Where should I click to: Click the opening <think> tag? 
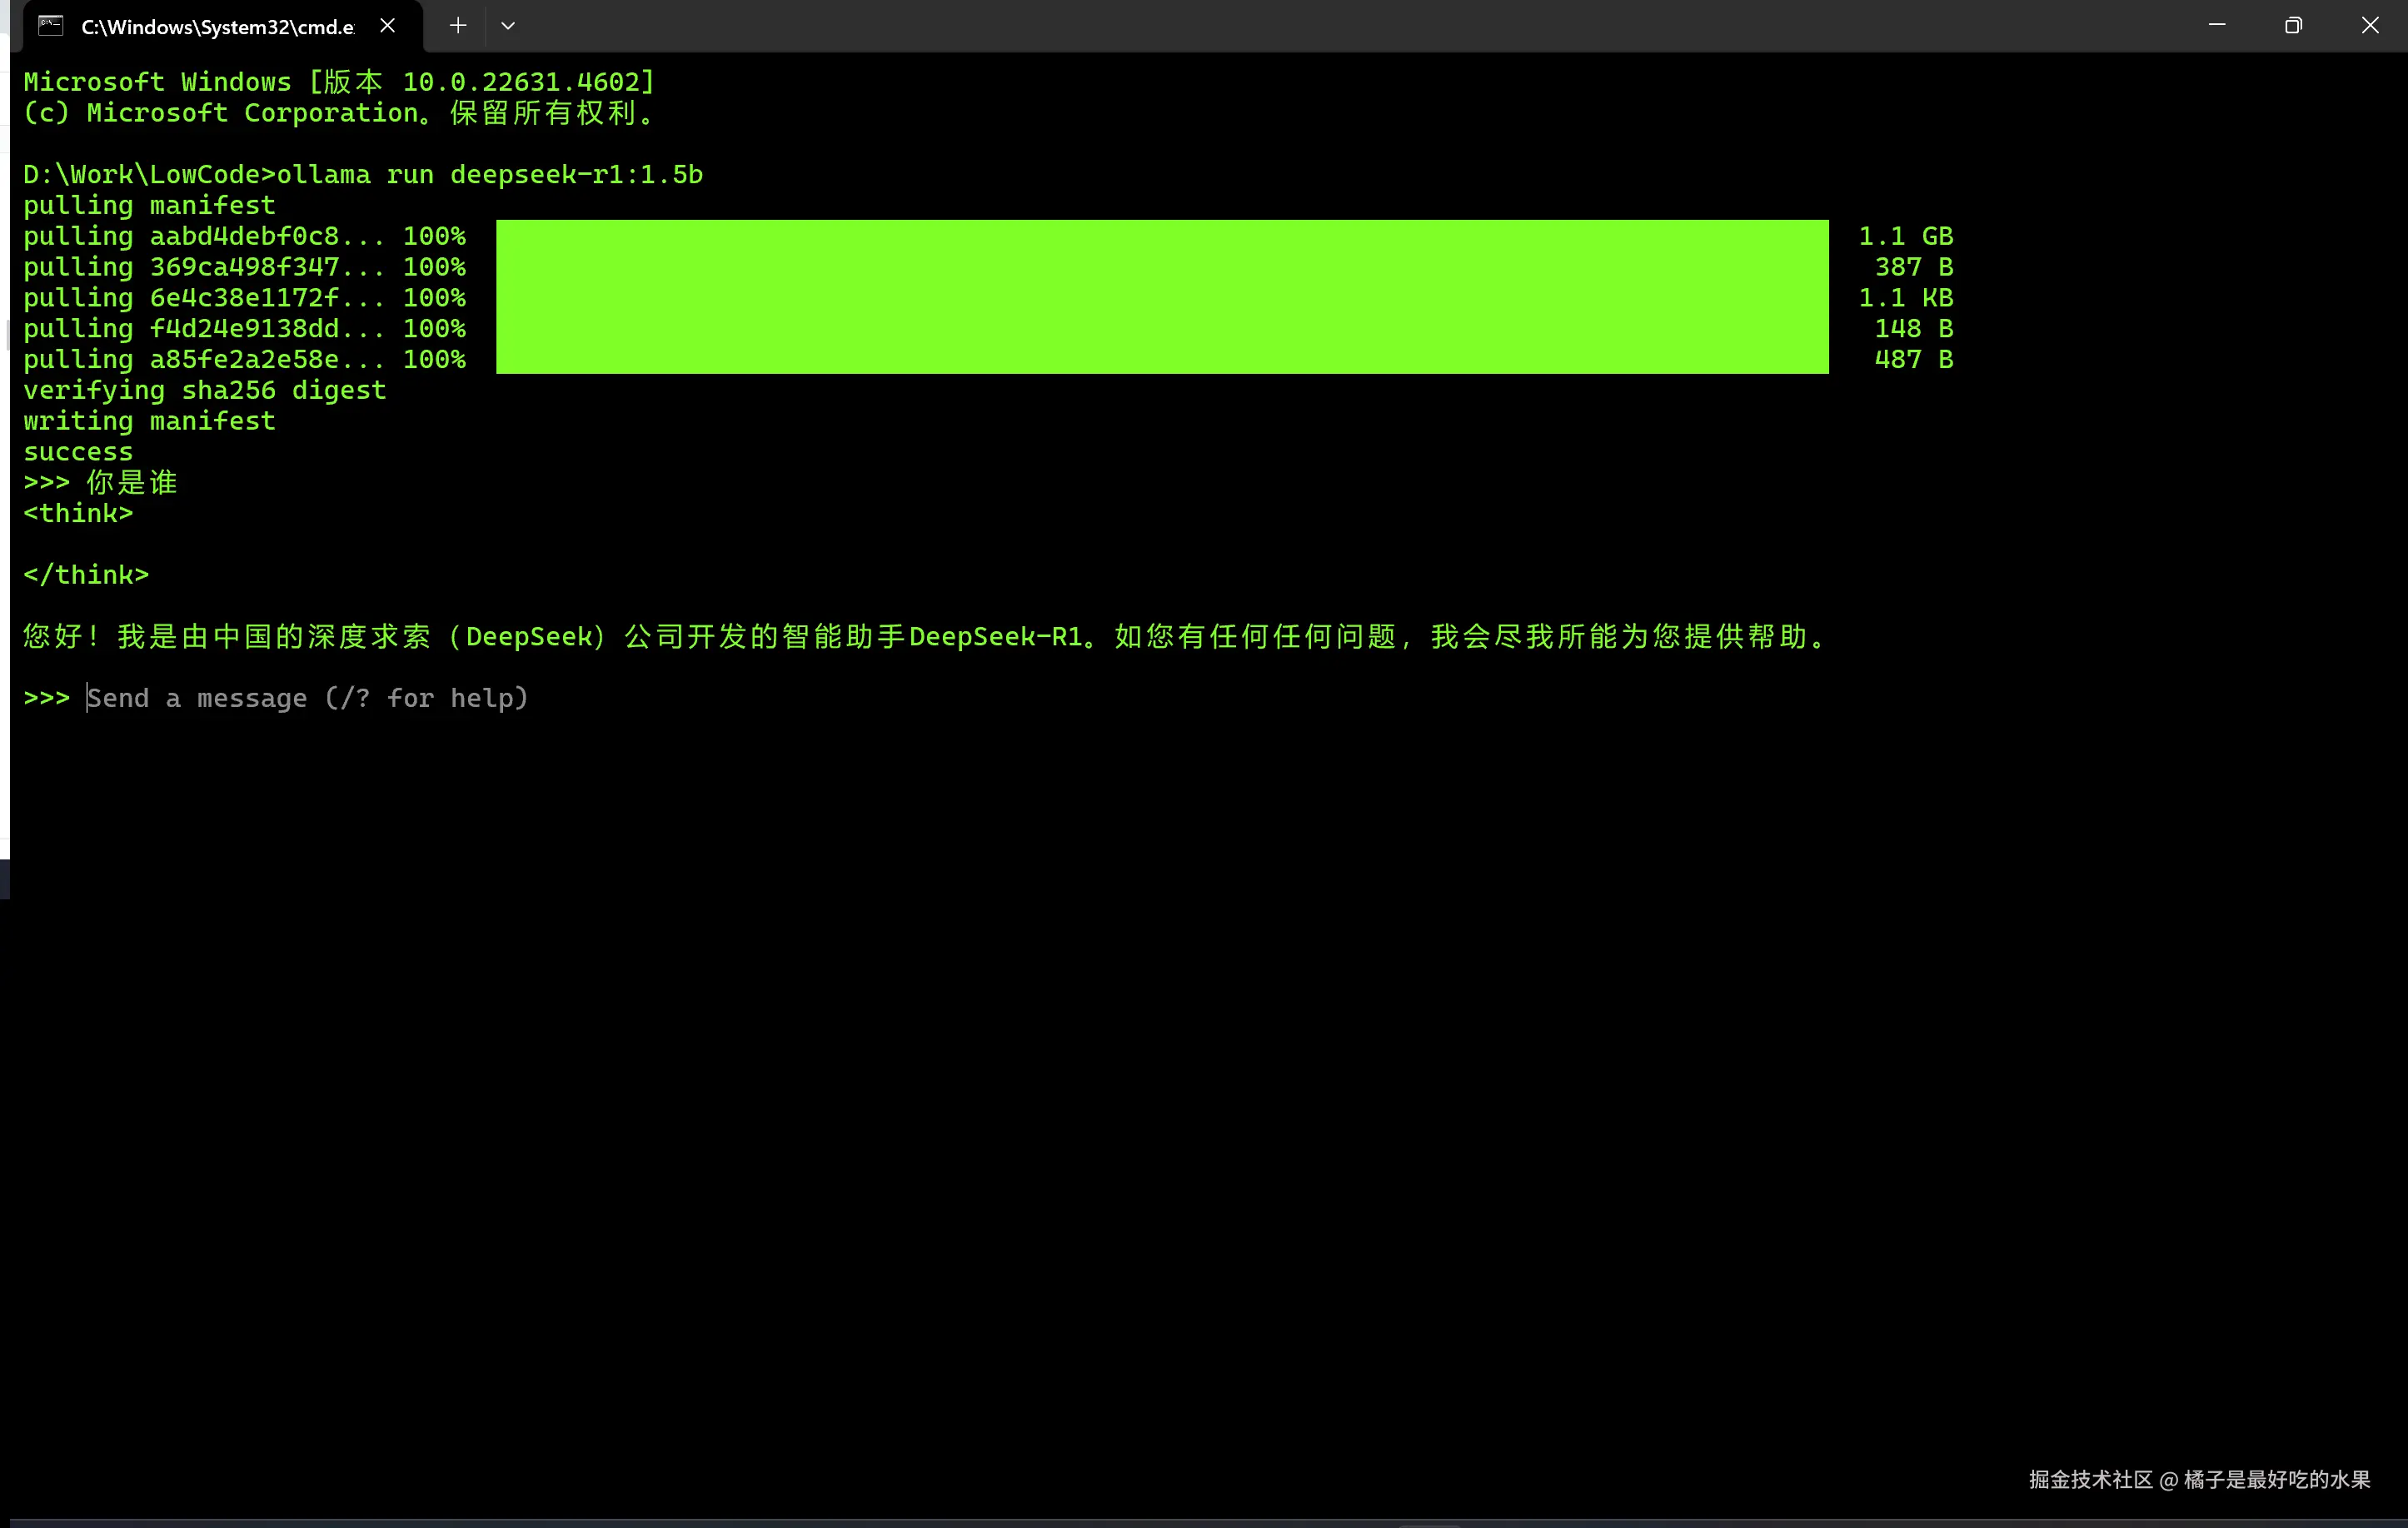pyautogui.click(x=78, y=514)
